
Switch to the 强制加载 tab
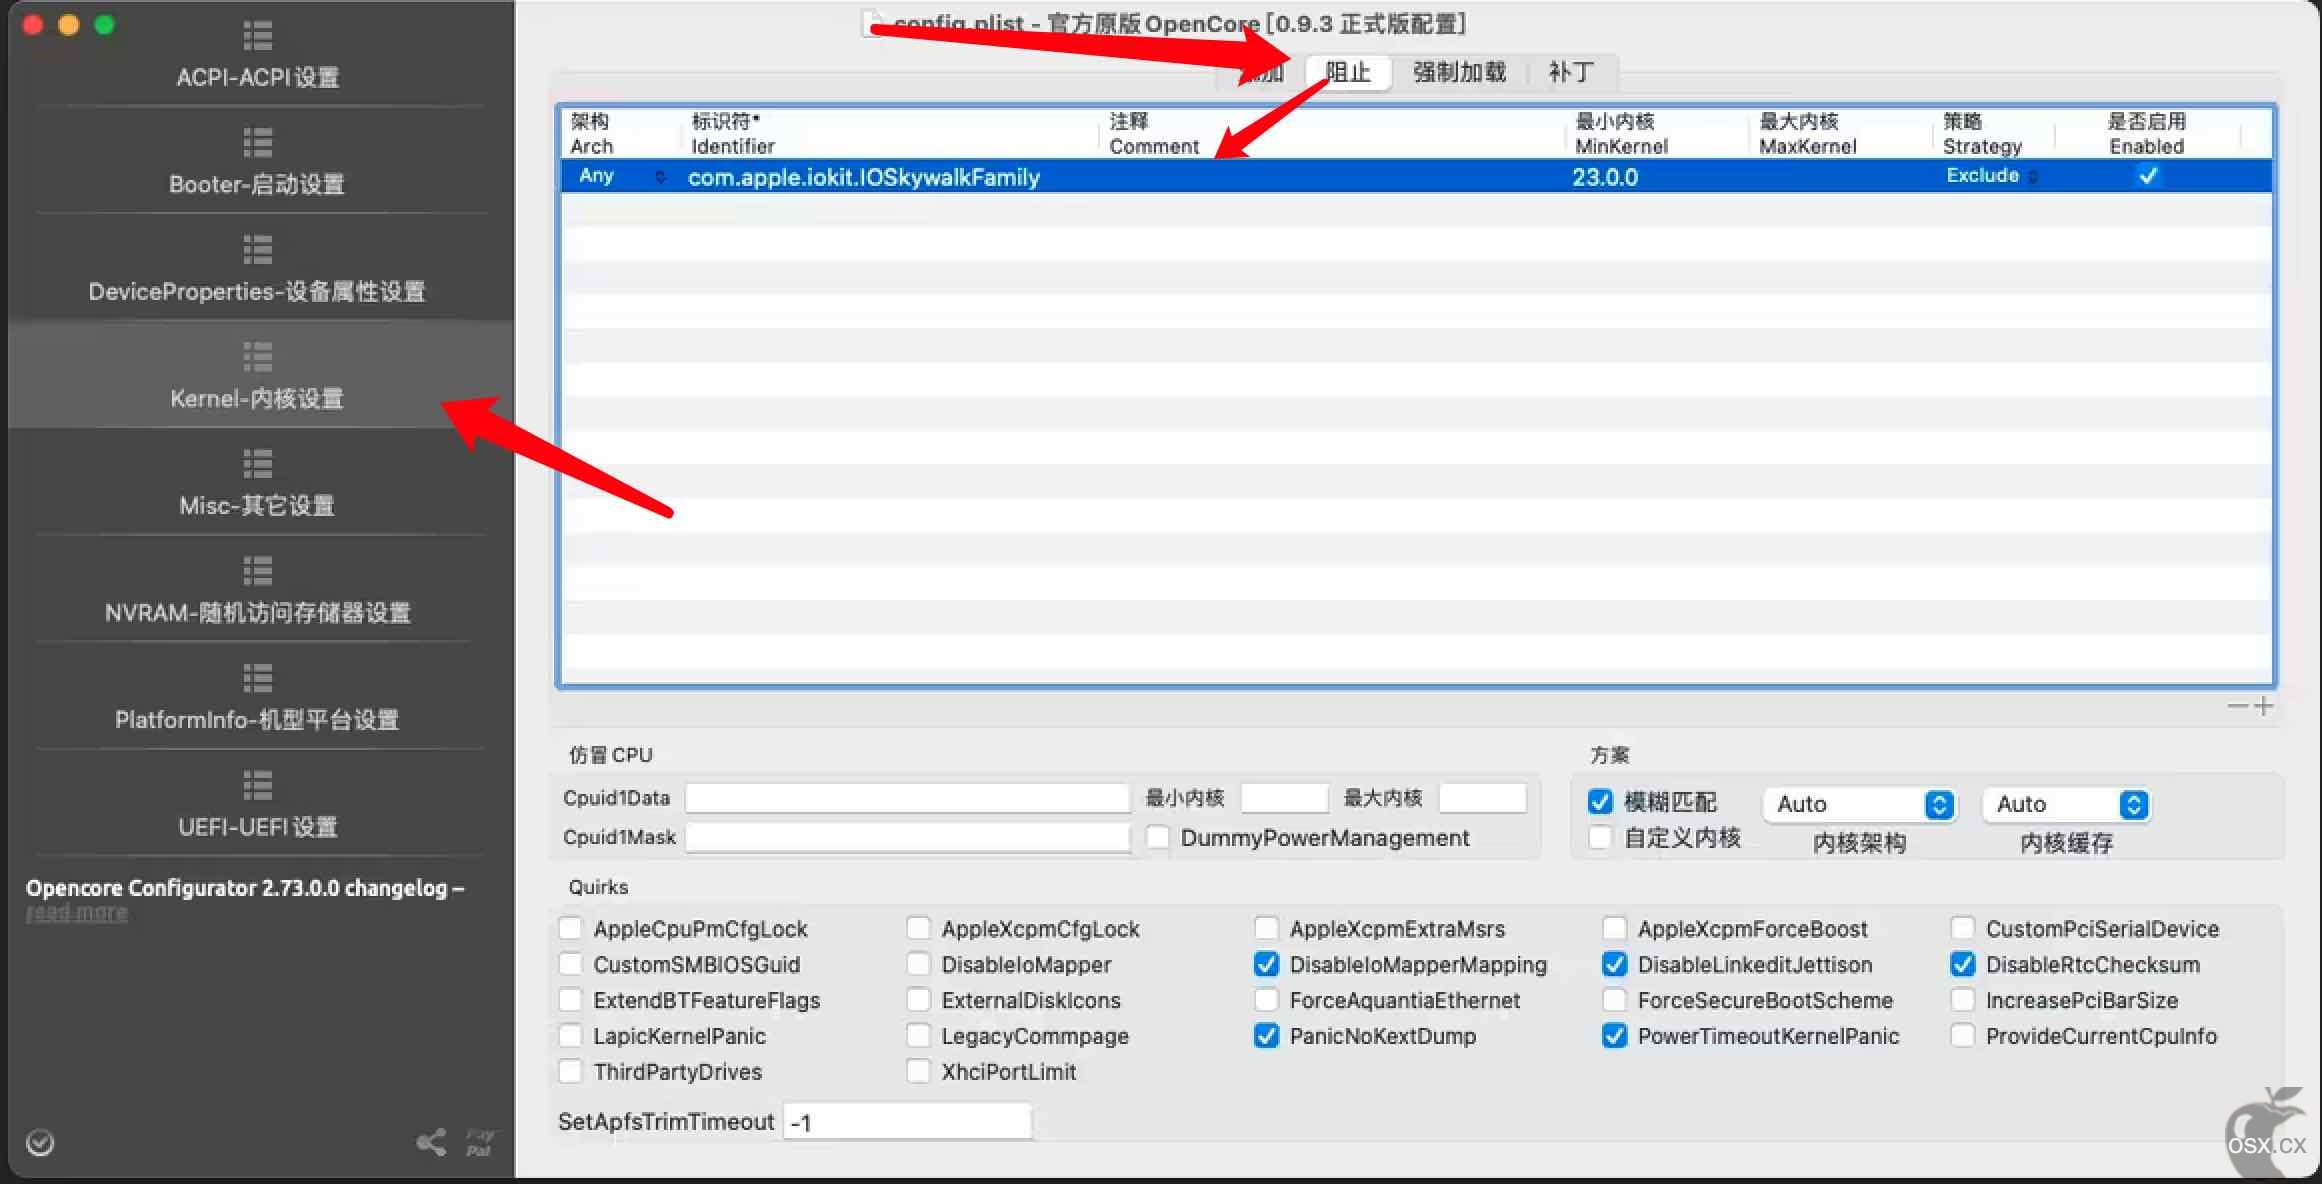tap(1459, 72)
